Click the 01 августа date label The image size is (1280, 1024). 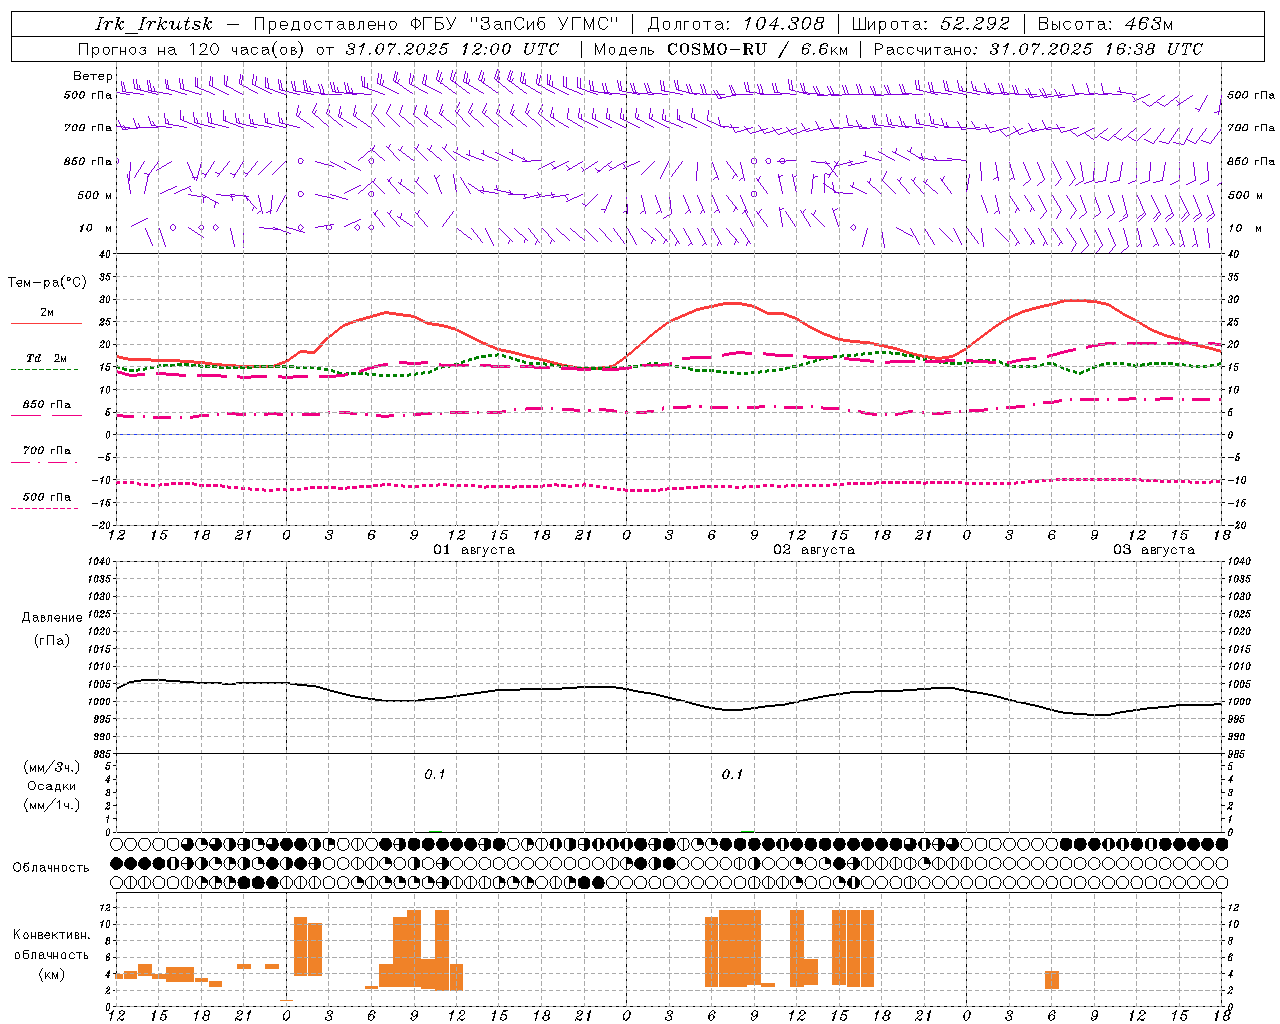point(474,550)
